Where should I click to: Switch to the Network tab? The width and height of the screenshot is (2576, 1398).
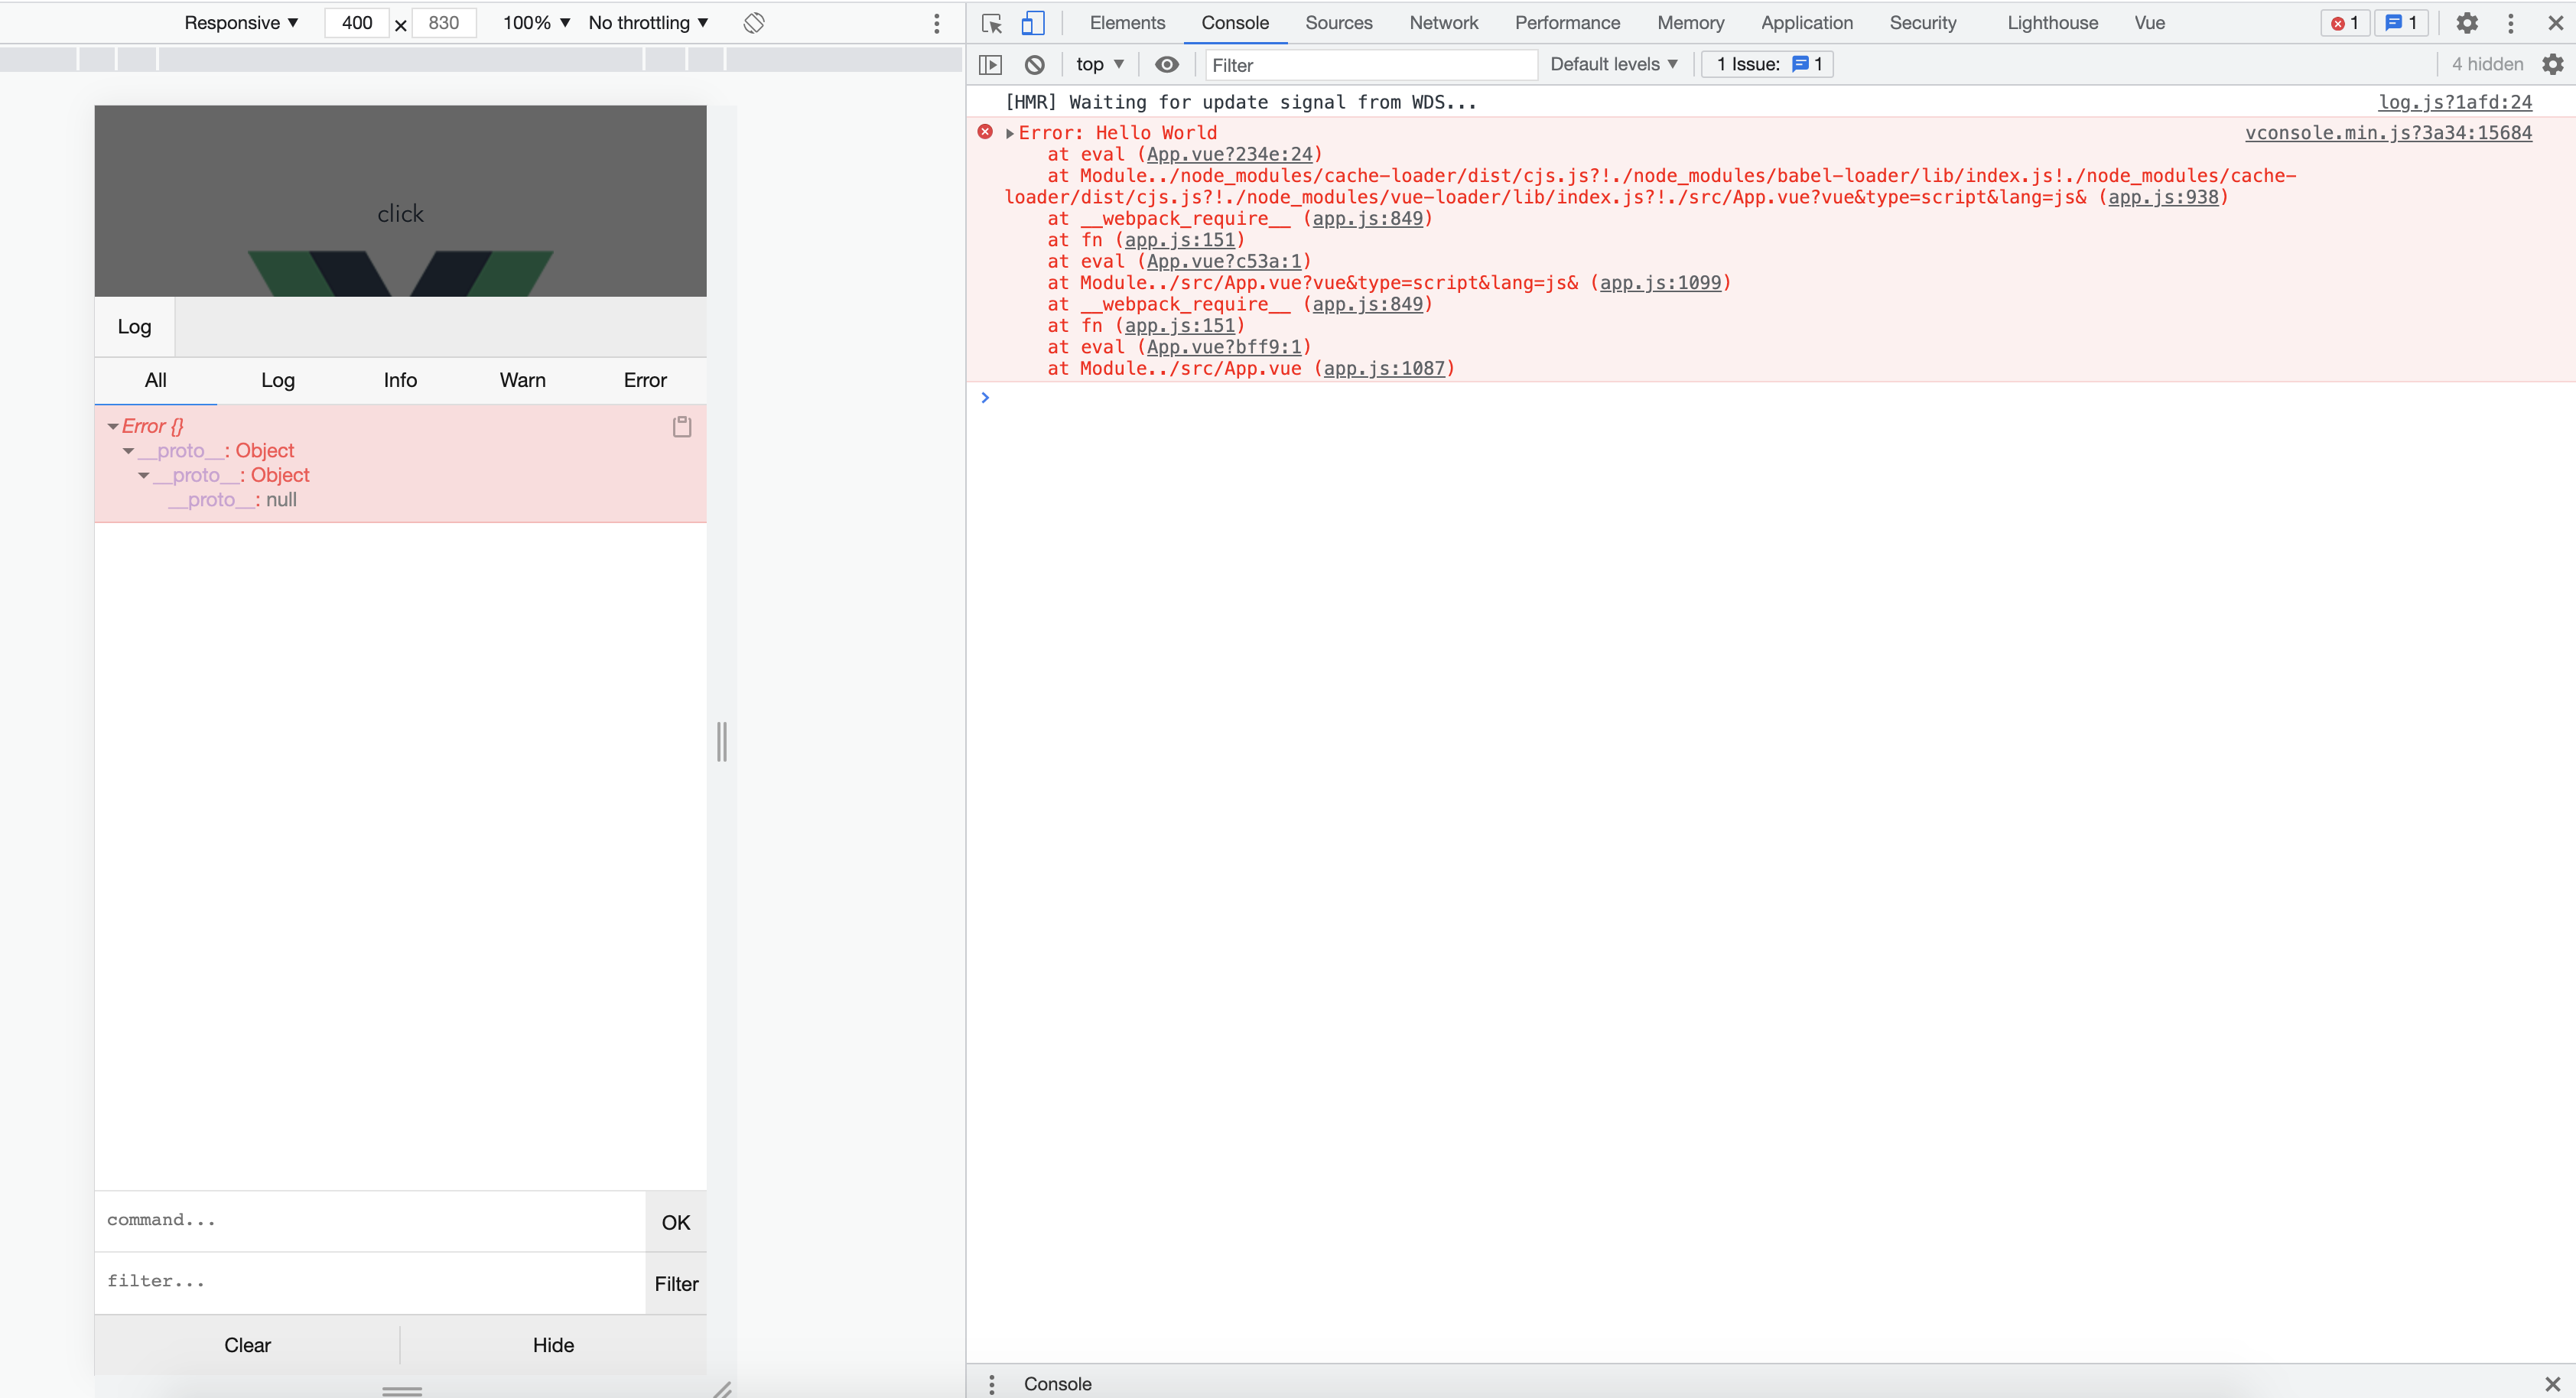point(1443,22)
